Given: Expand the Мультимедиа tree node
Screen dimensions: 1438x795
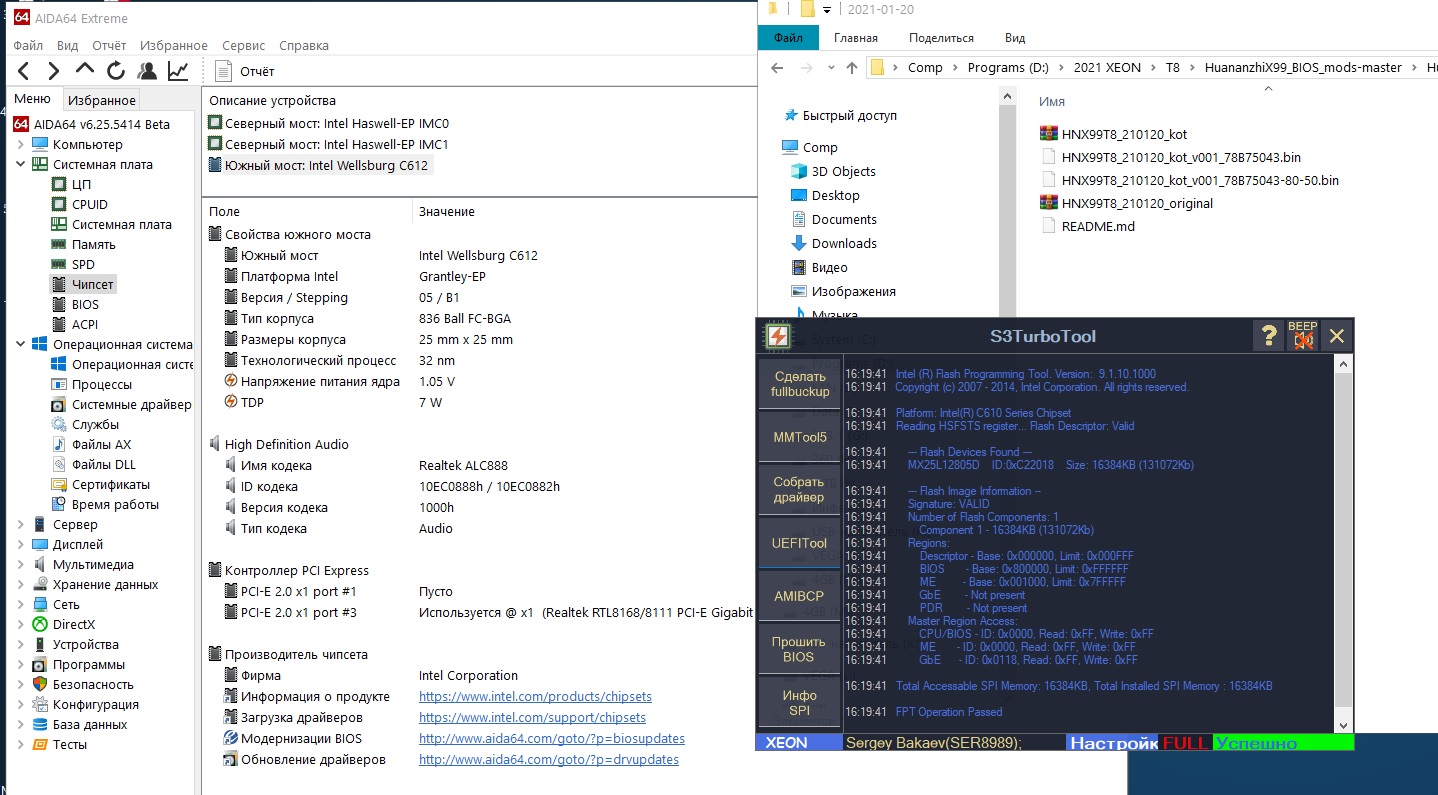Looking at the screenshot, I should 21,564.
